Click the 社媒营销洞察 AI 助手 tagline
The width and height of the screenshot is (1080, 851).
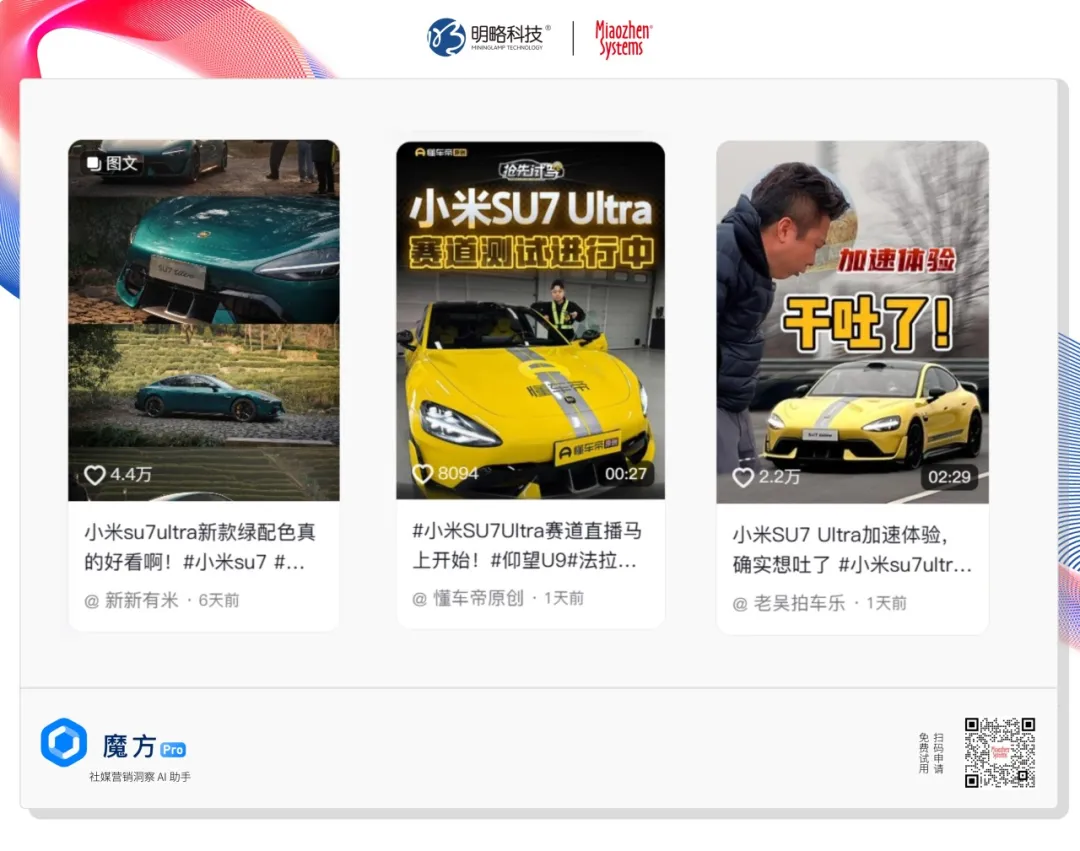(140, 777)
